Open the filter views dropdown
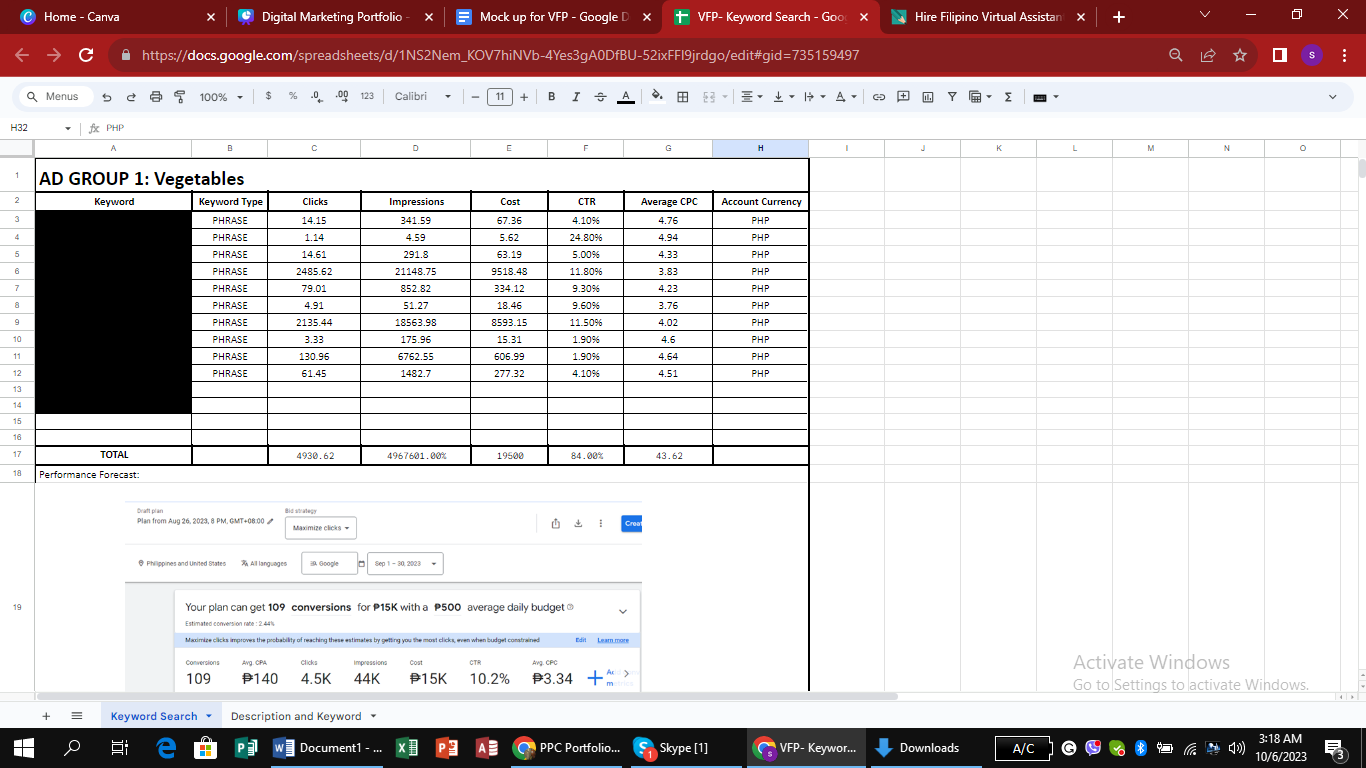 (x=980, y=97)
